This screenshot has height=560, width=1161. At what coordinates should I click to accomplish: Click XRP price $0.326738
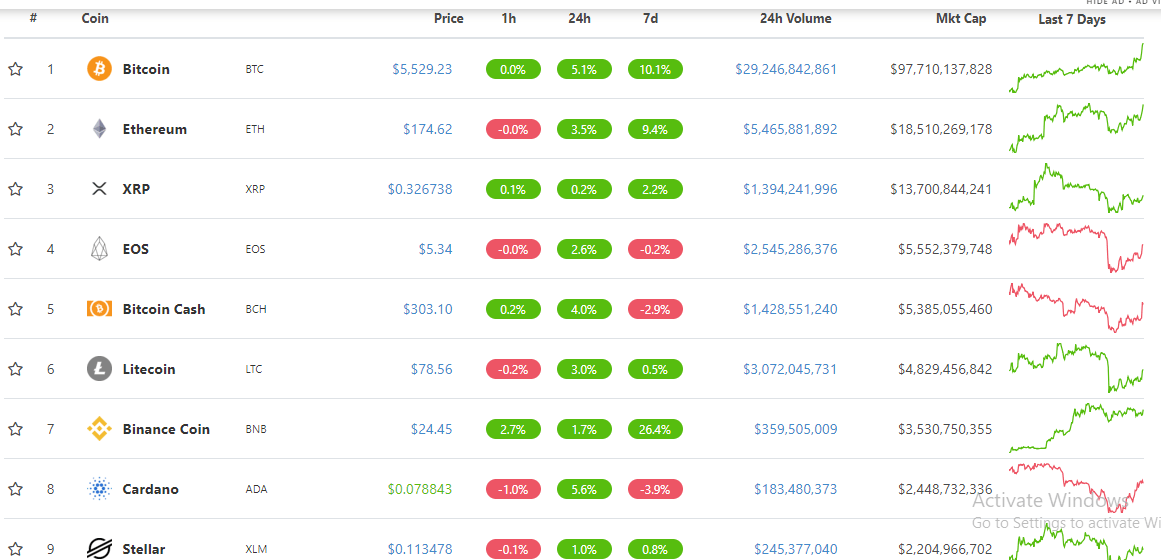click(x=420, y=189)
